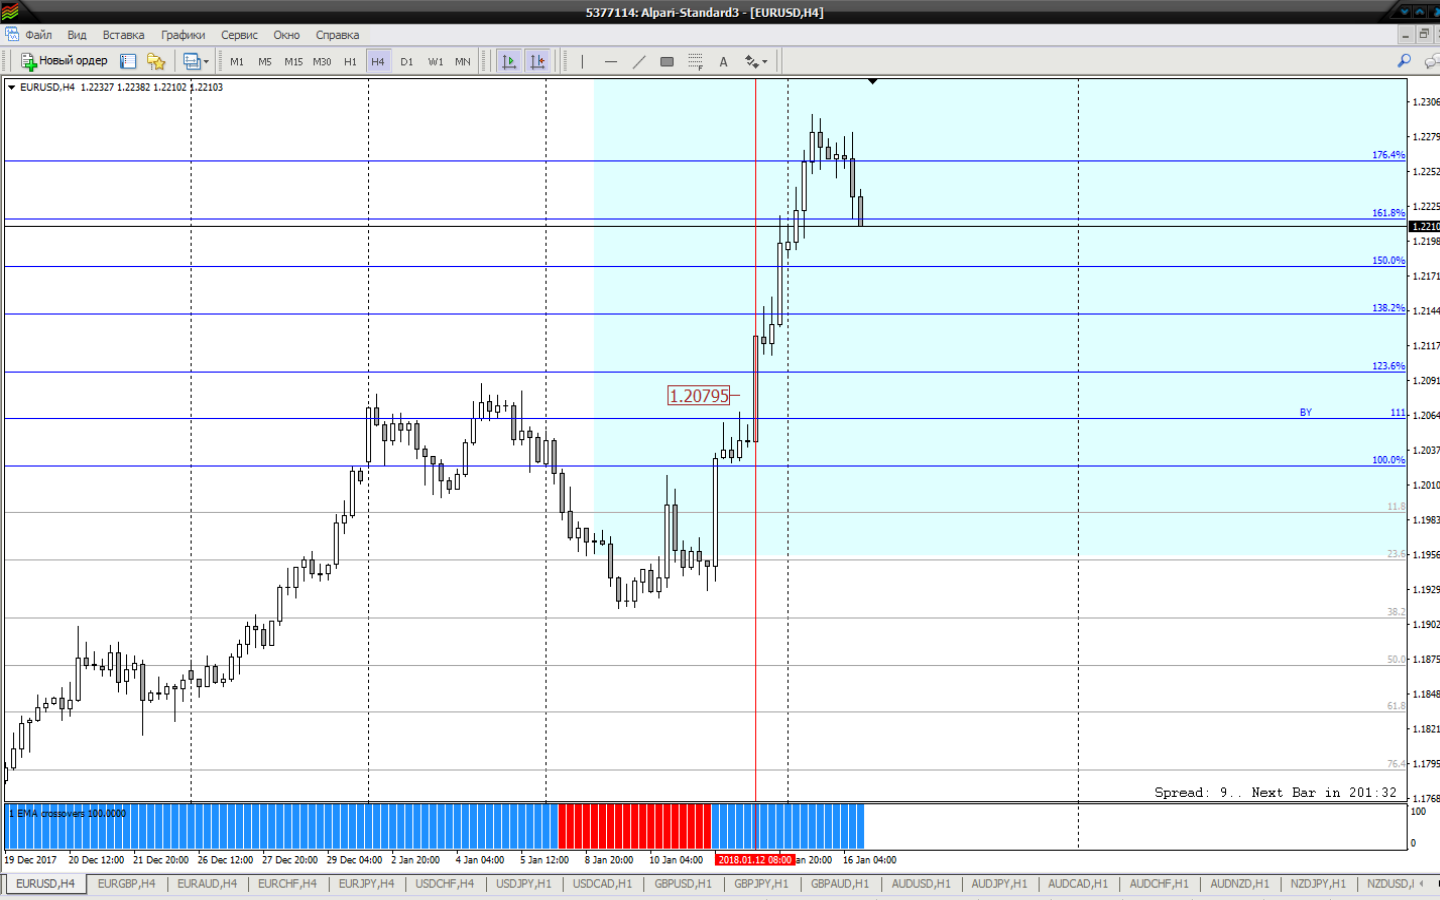This screenshot has width=1440, height=900.
Task: Select the H1 timeframe
Action: point(350,62)
